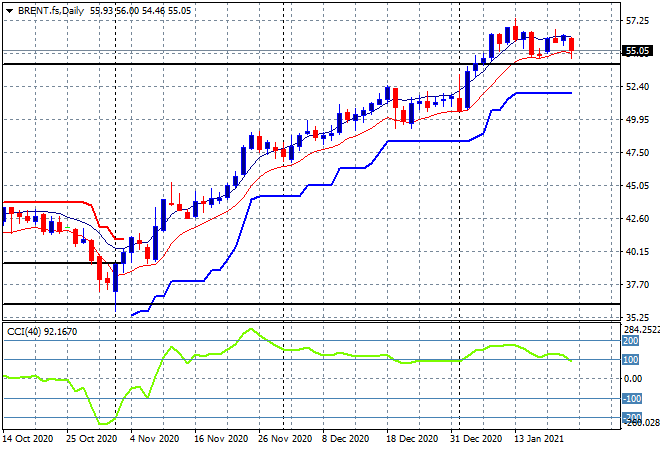
Task: Click the current price tag 55.05
Action: pos(638,51)
